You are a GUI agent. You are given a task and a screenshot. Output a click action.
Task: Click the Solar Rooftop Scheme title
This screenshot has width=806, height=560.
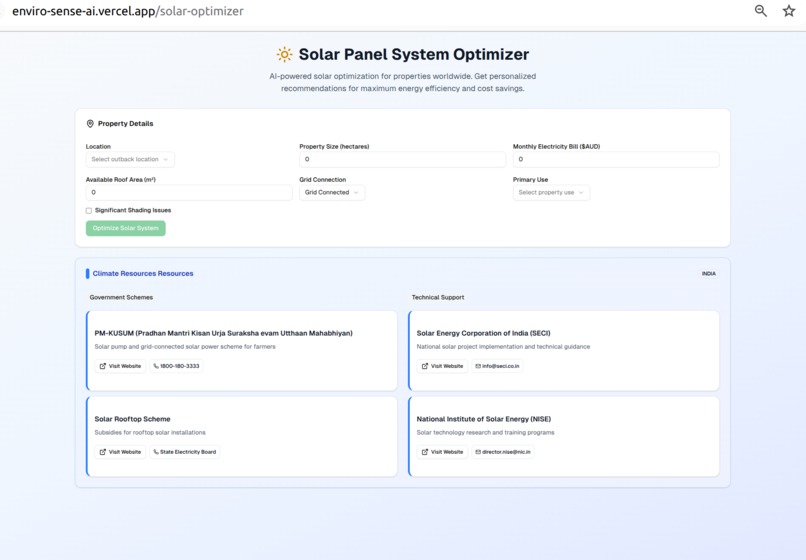coord(132,419)
